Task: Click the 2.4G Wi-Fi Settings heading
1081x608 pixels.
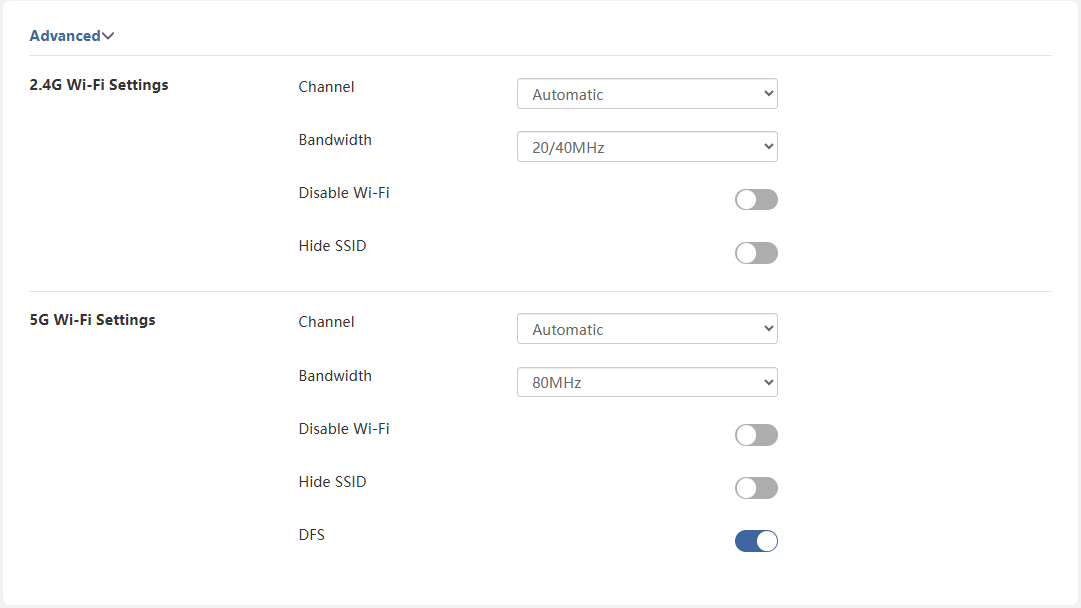Action: 99,85
